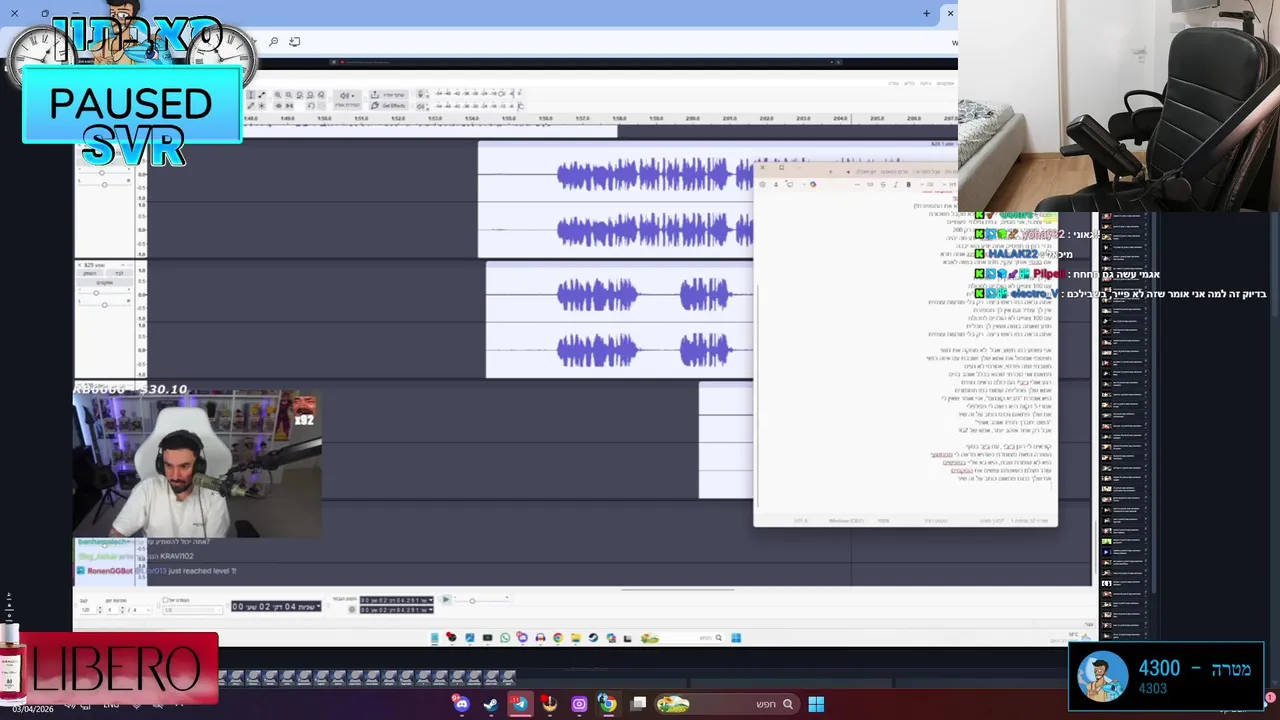This screenshot has width=1280, height=720.
Task: Click WhatsApp icon in the streamed taskbar
Action: (505, 638)
